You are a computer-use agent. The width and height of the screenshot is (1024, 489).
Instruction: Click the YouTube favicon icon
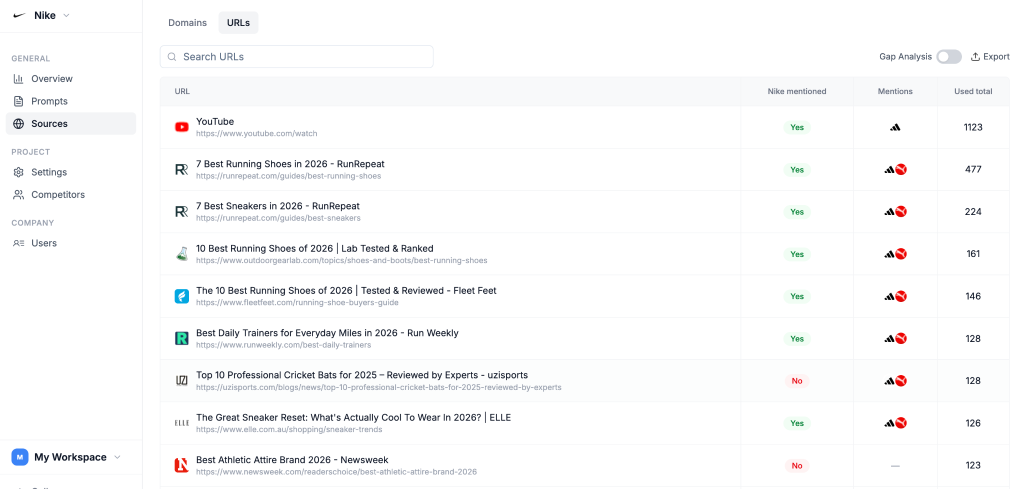point(182,127)
